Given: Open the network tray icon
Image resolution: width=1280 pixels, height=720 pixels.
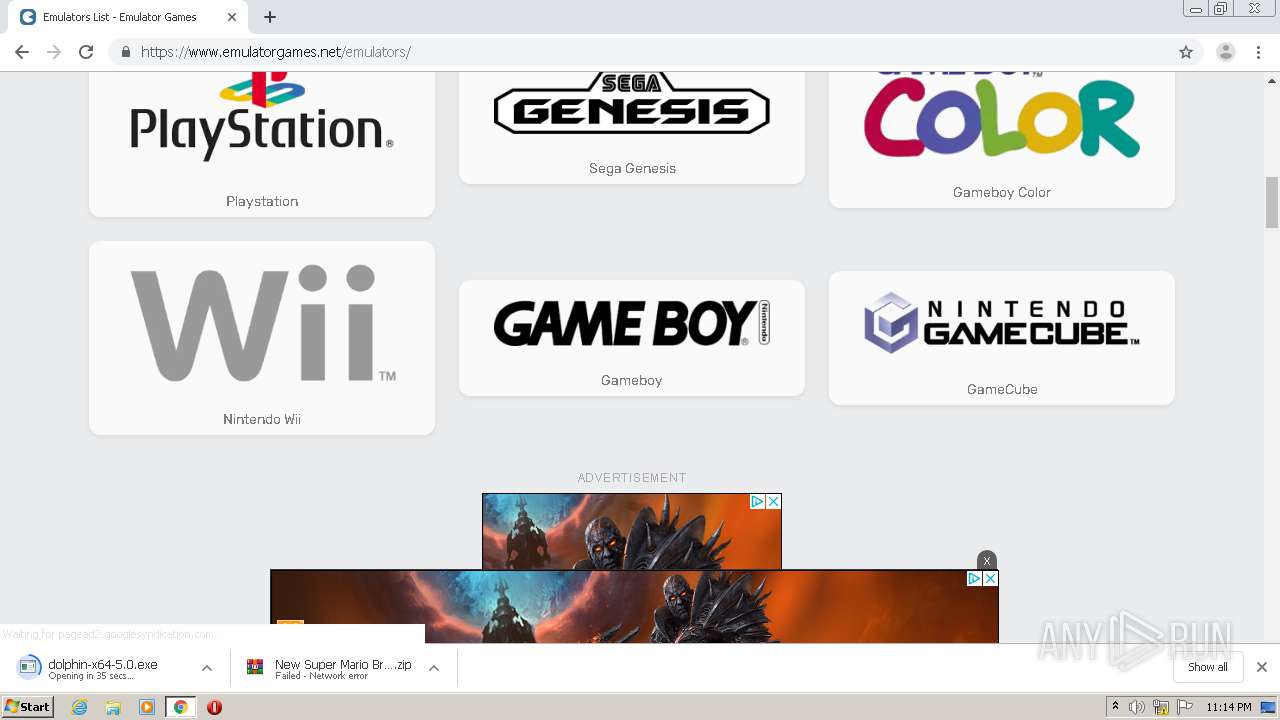Looking at the screenshot, I should tap(1161, 707).
